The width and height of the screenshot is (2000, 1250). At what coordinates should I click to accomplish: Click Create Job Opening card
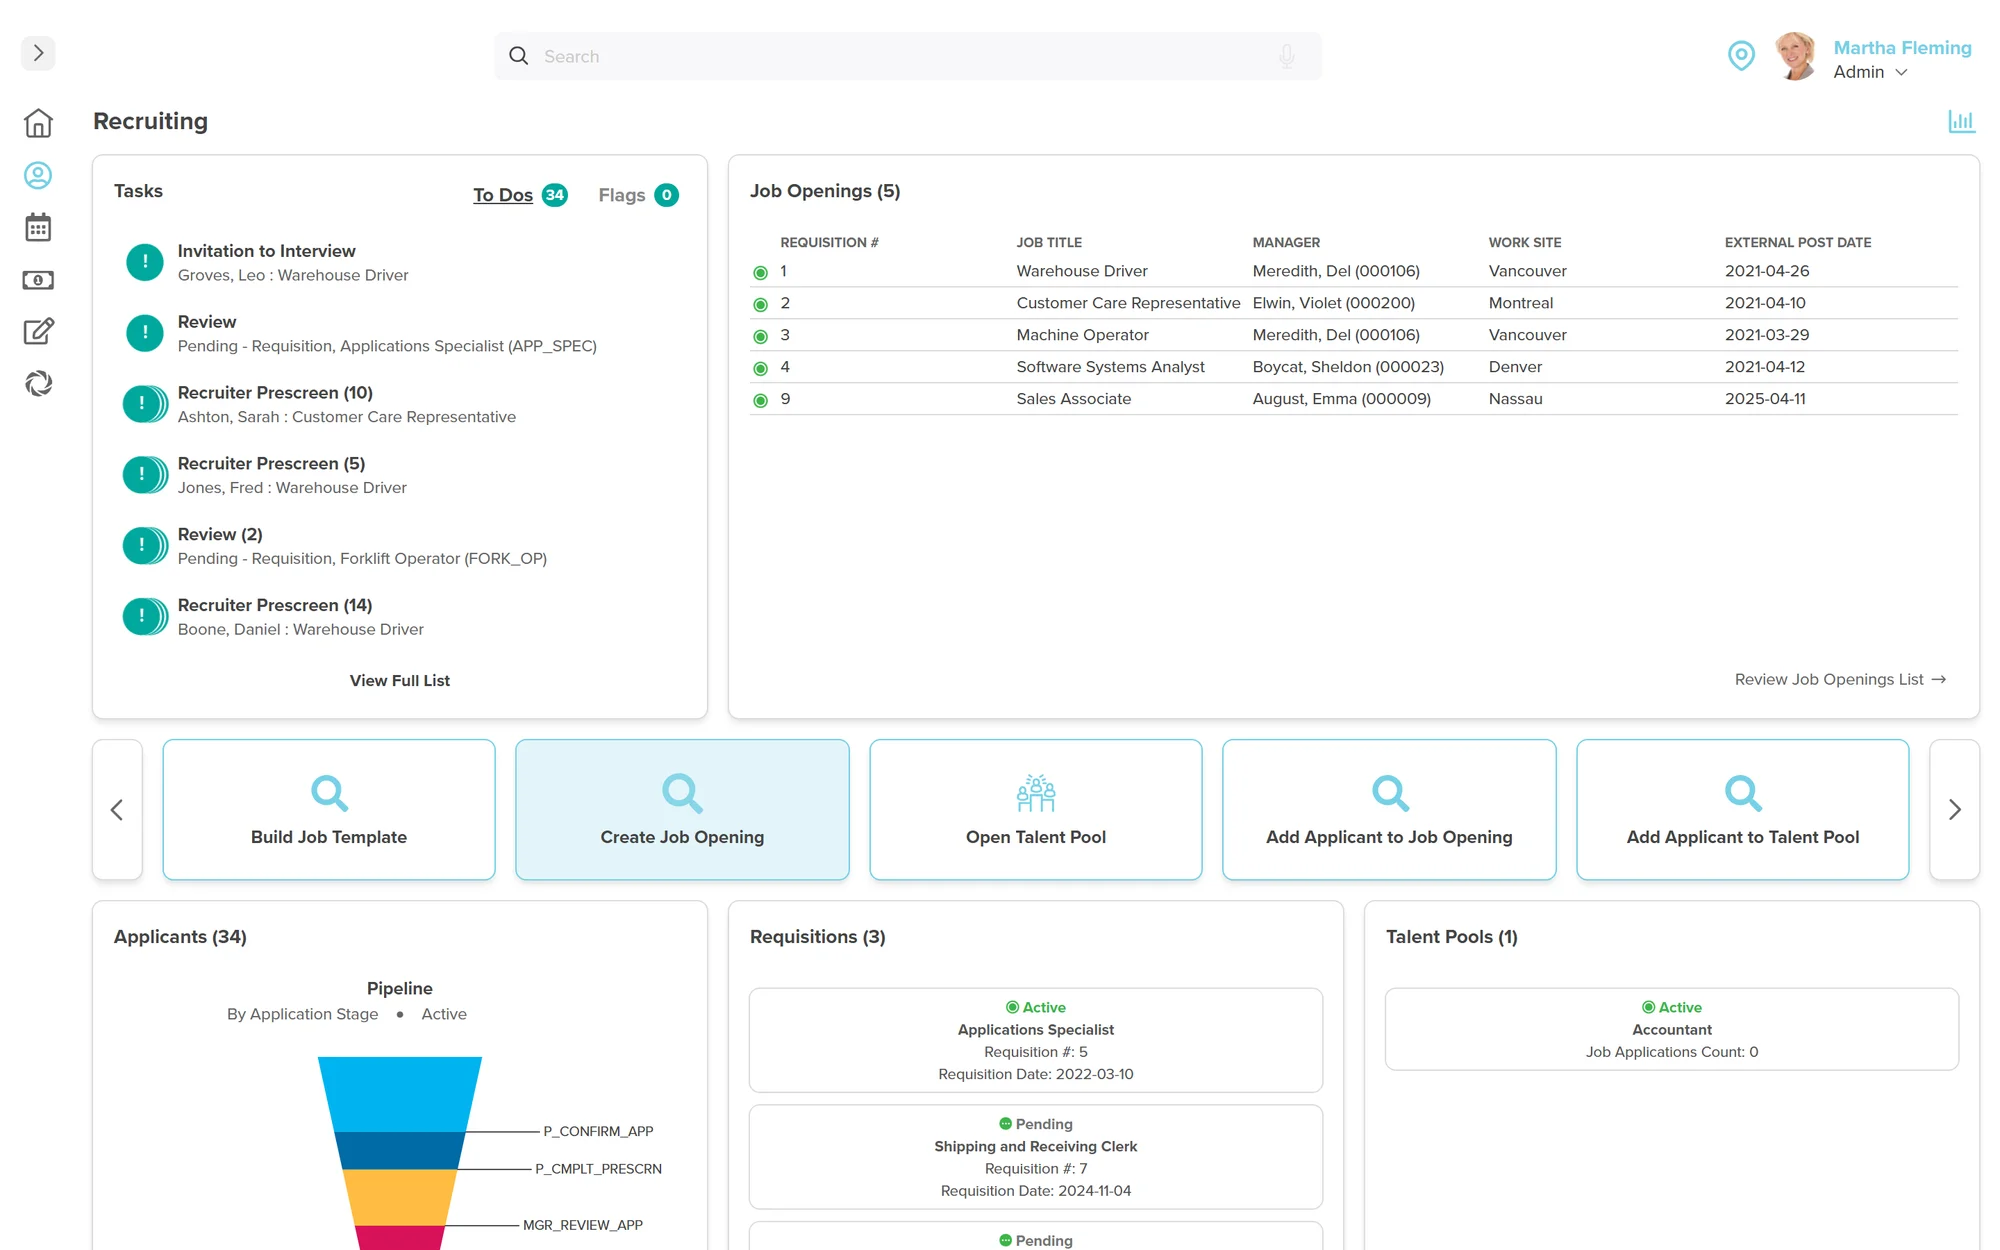tap(682, 810)
